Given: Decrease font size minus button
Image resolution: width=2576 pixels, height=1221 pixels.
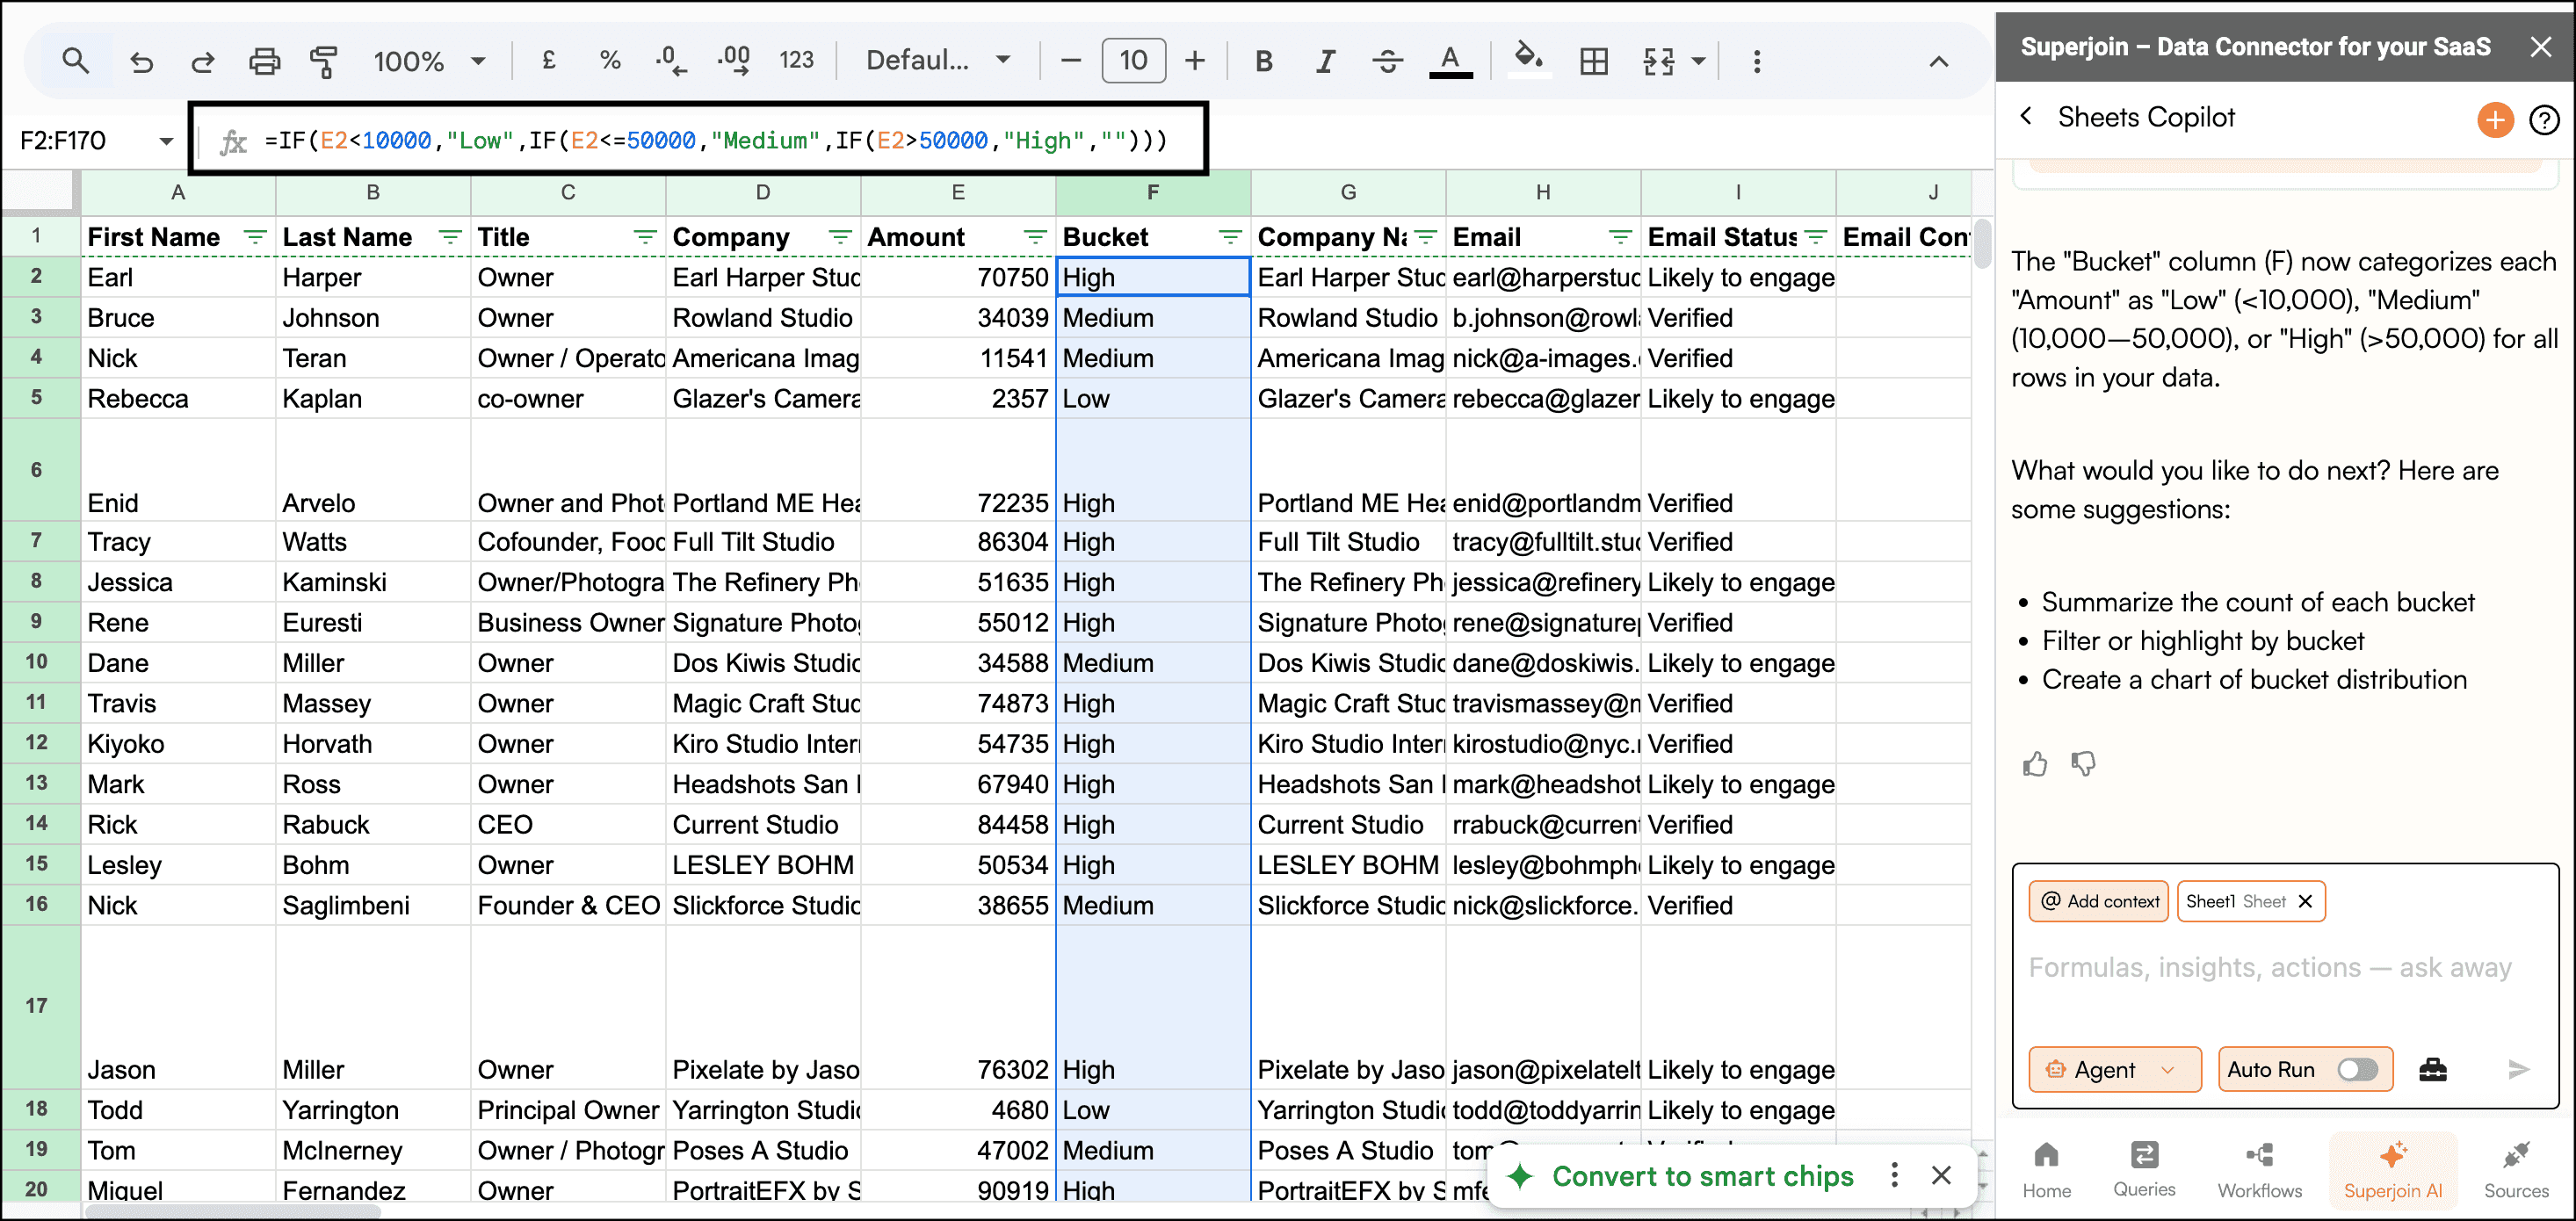Looking at the screenshot, I should [x=1071, y=62].
